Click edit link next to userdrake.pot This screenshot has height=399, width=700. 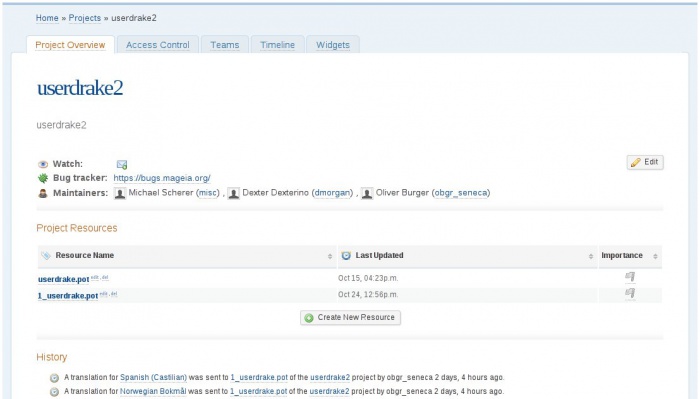point(95,278)
